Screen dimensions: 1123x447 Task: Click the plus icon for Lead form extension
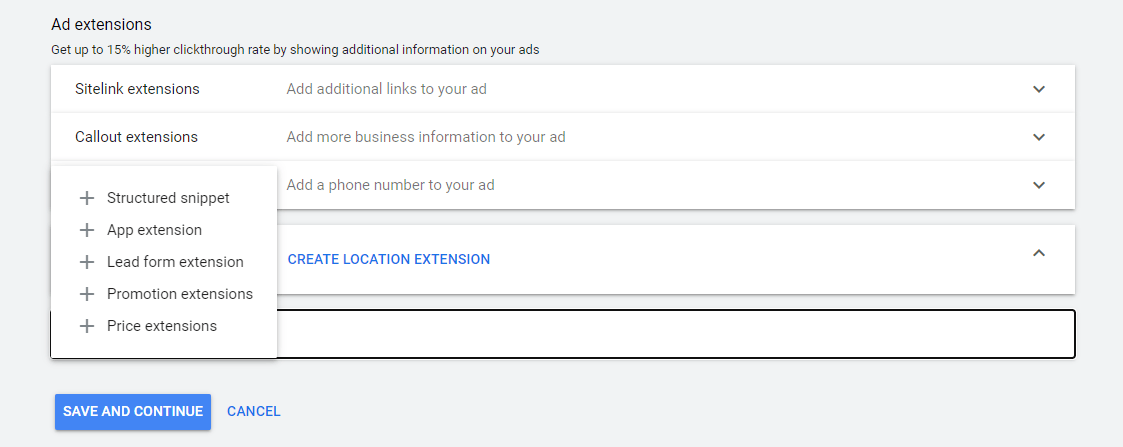coord(87,262)
